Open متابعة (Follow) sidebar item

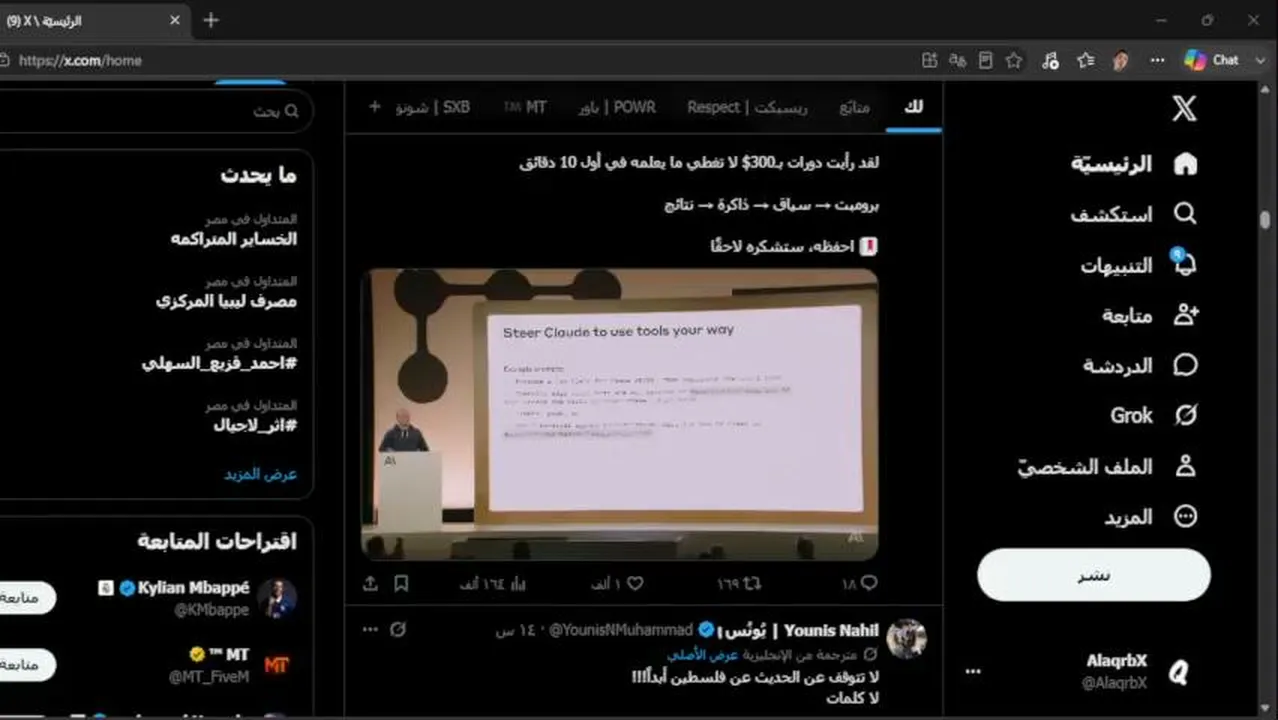click(1150, 315)
